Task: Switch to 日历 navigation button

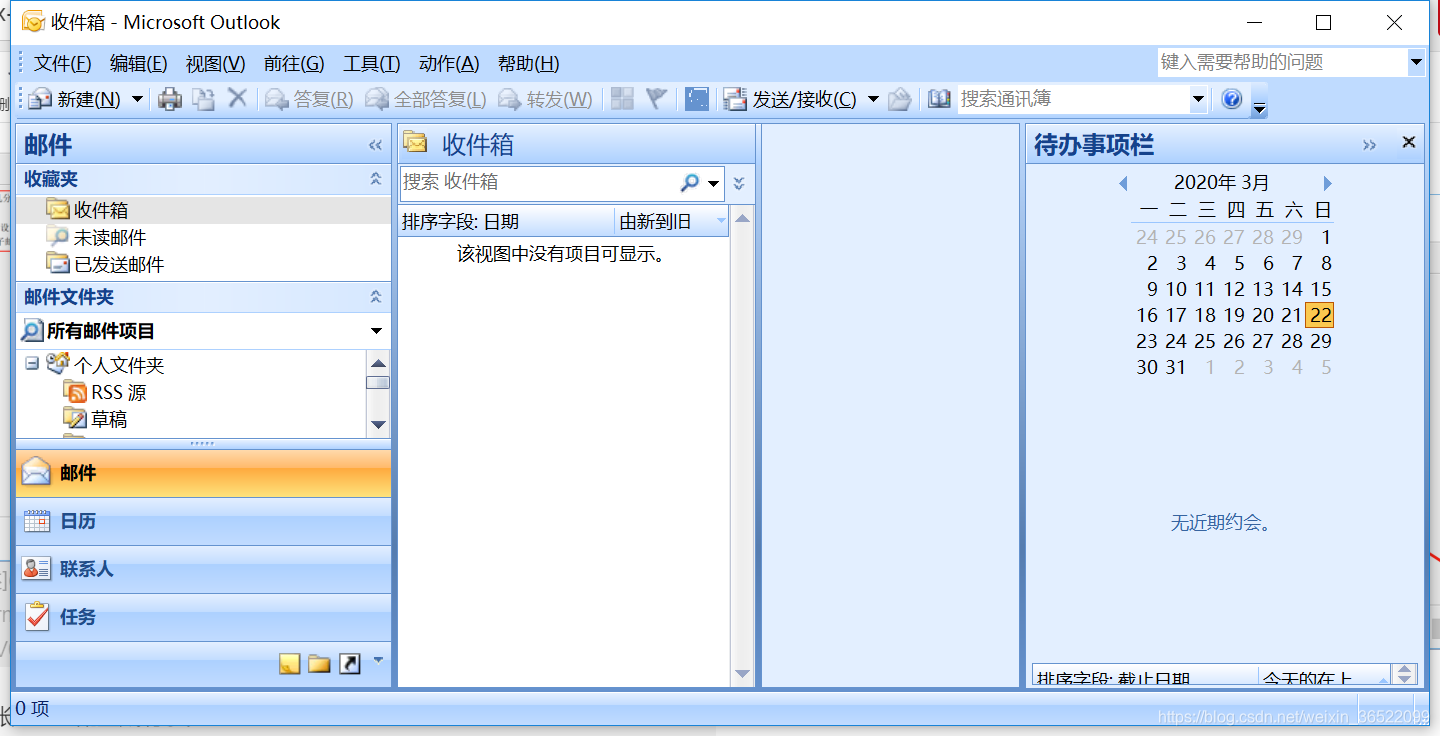Action: [x=203, y=521]
